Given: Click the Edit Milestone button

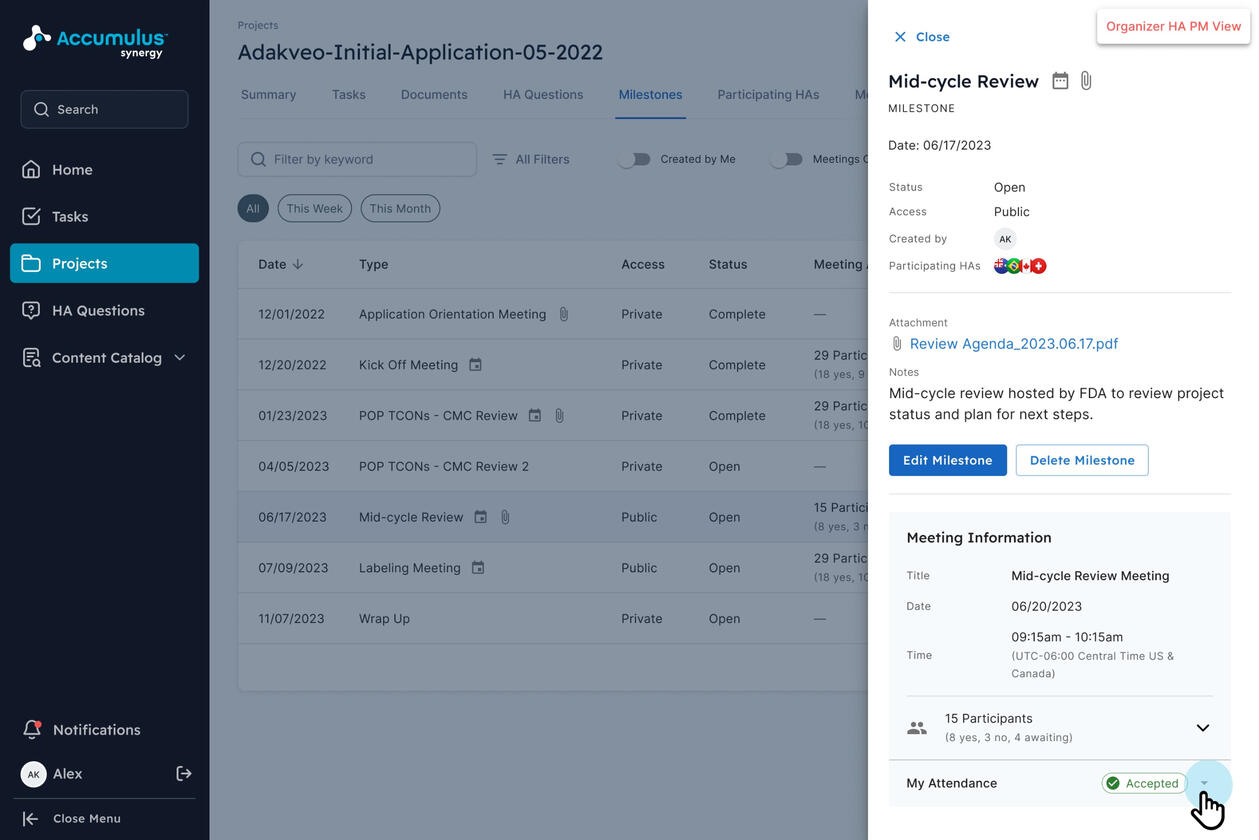Looking at the screenshot, I should click(x=947, y=460).
